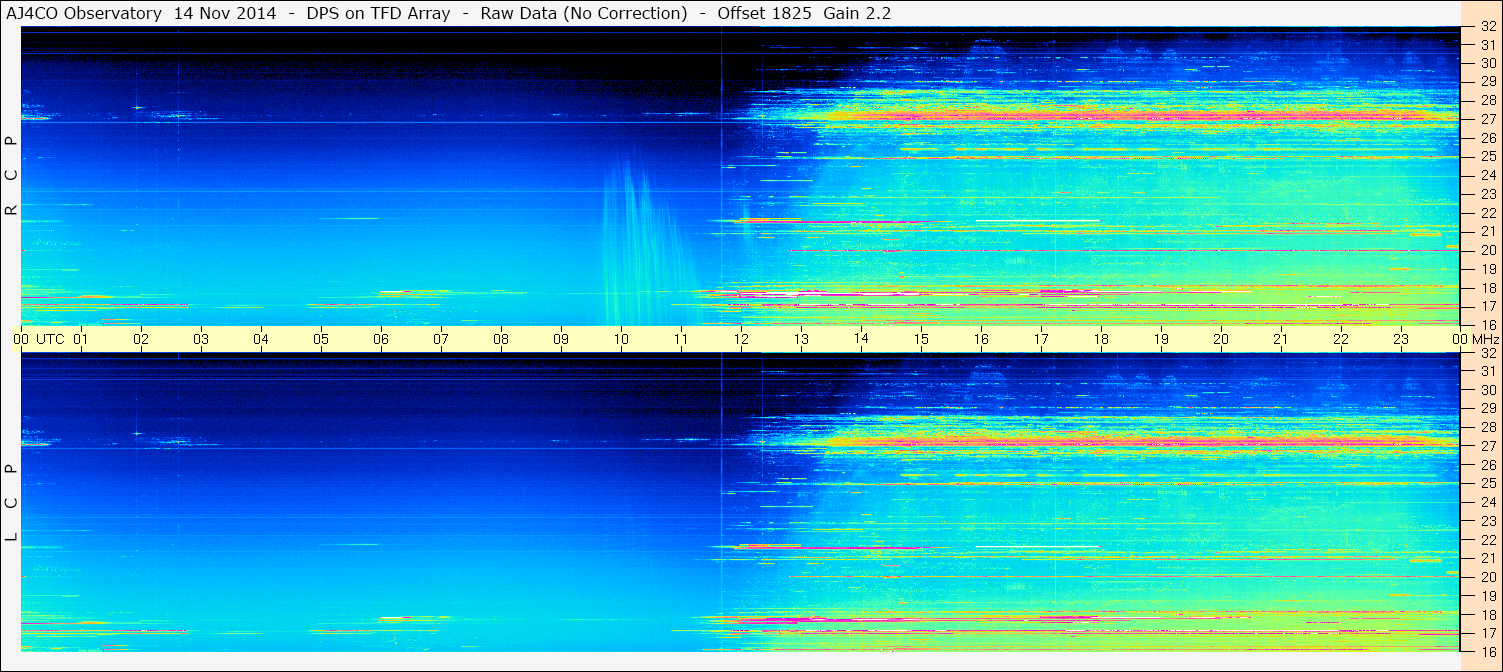Select the 27 MHz label in RCP panel
The height and width of the screenshot is (672, 1503).
pyautogui.click(x=1488, y=119)
